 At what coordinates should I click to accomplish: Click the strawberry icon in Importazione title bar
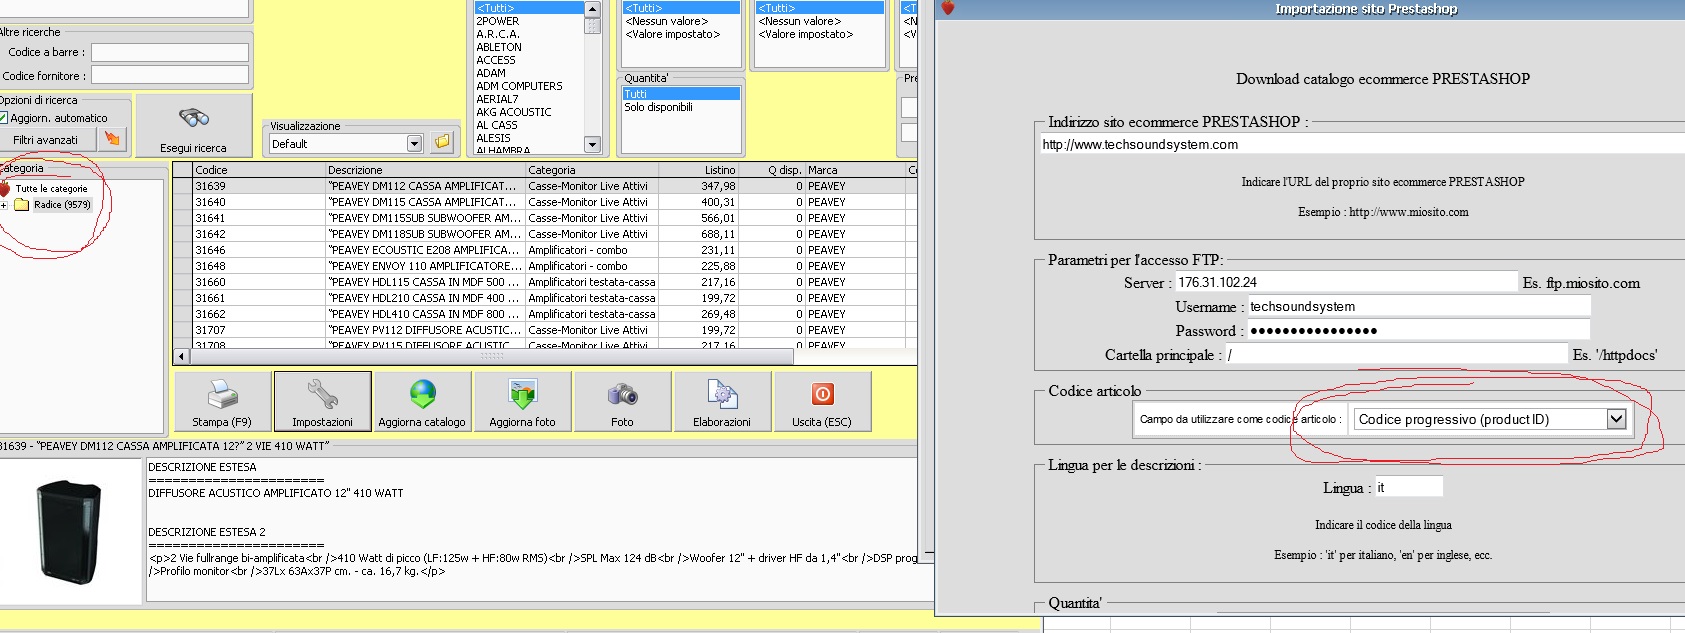[947, 8]
